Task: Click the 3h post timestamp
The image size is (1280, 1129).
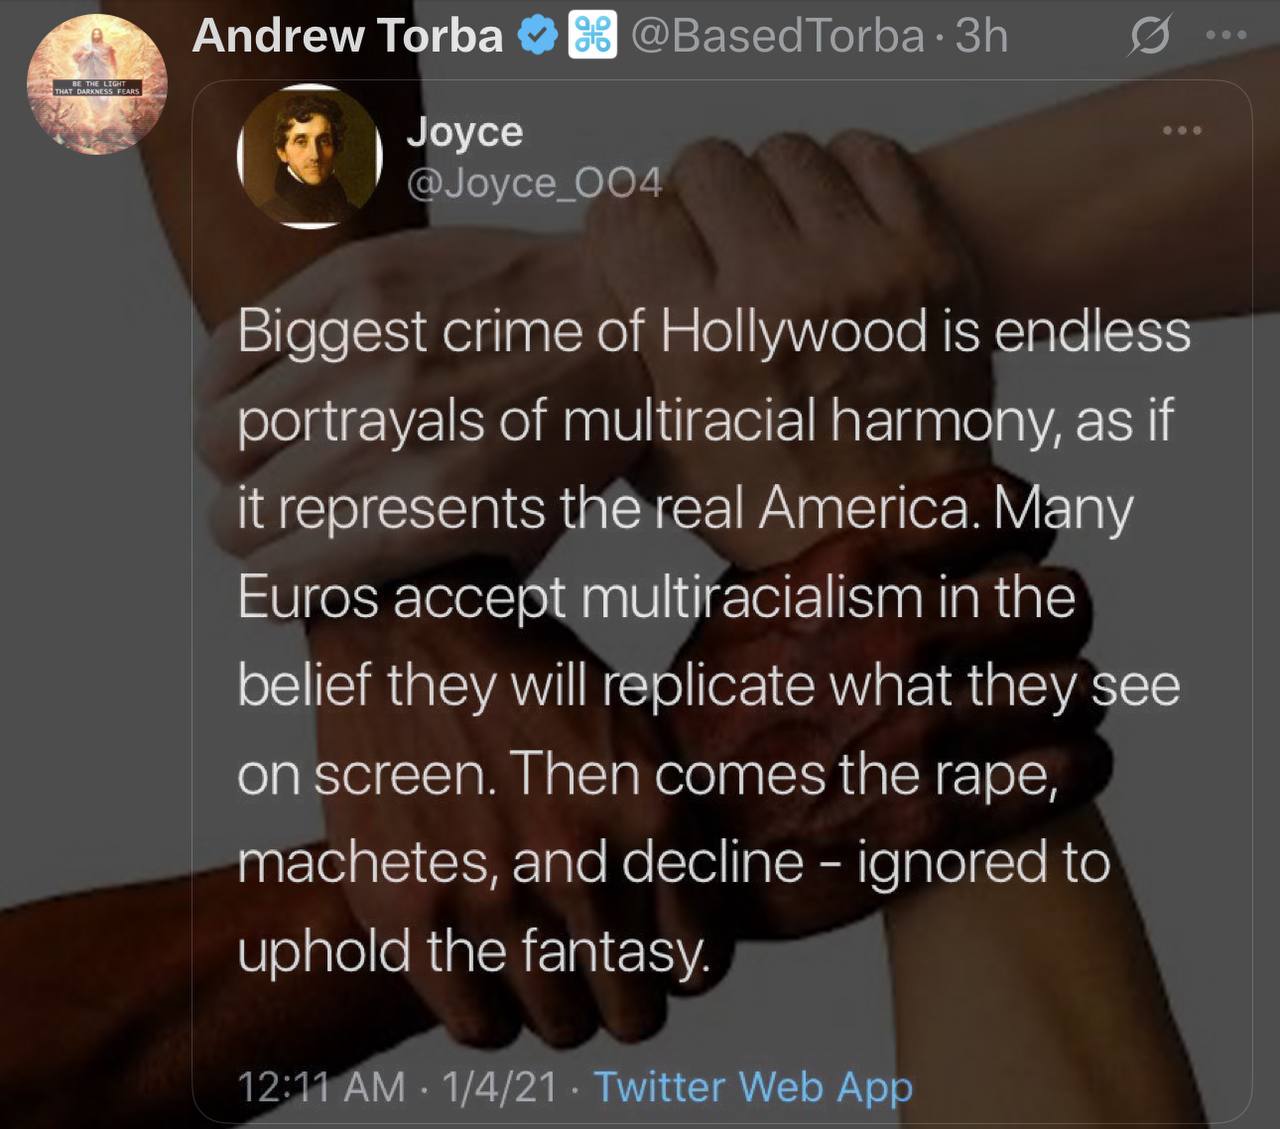Action: (982, 36)
